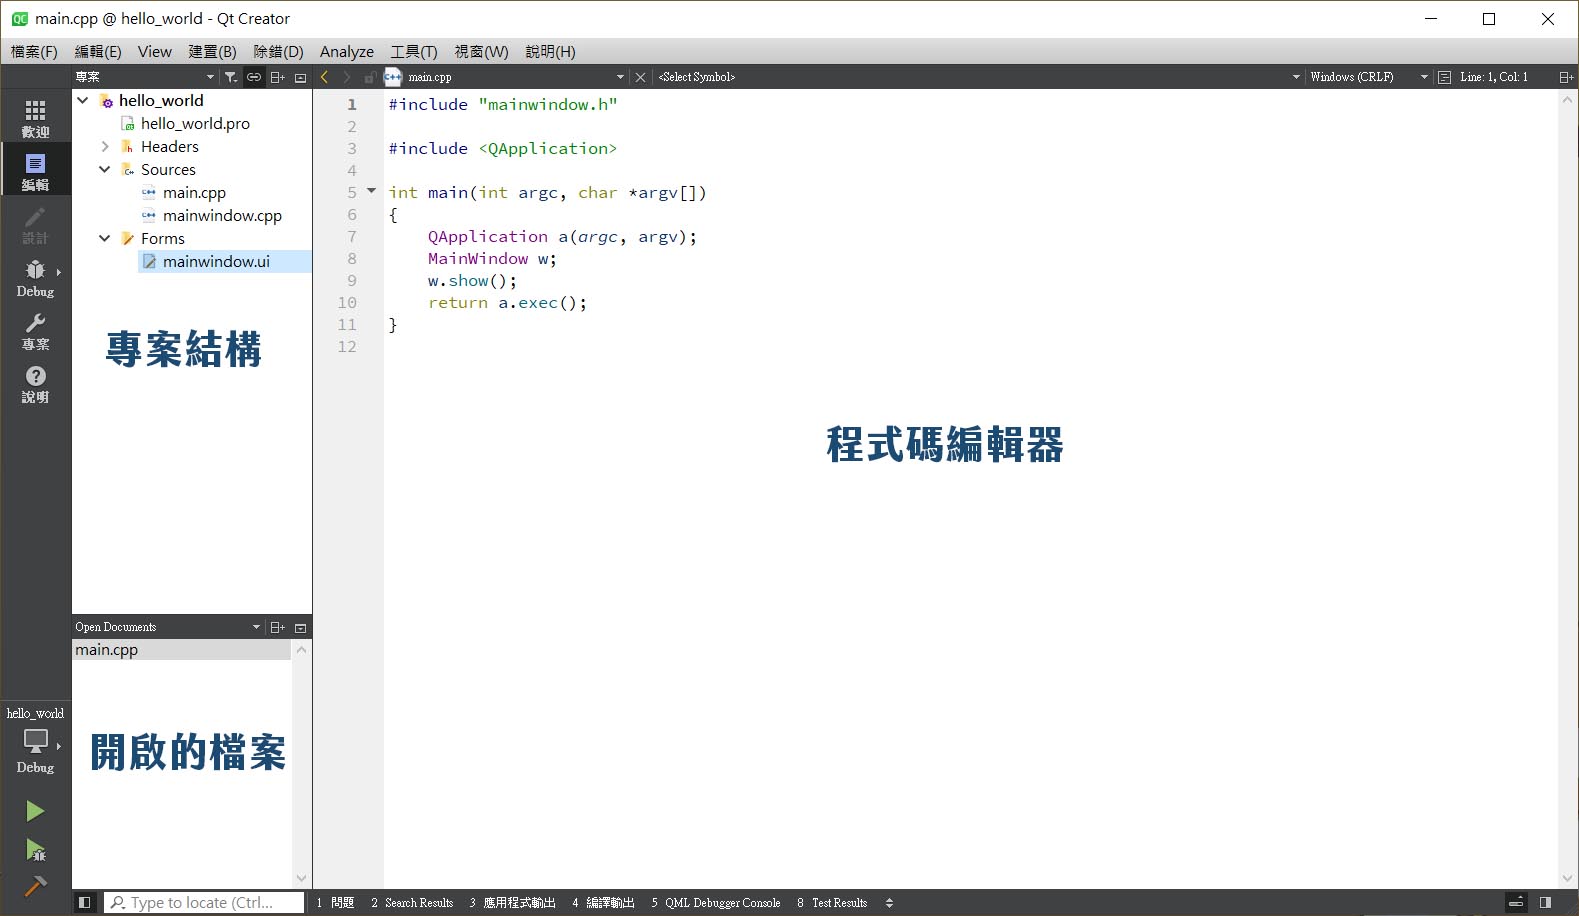The width and height of the screenshot is (1579, 916).
Task: Show the Search Results output pane
Action: coord(412,903)
